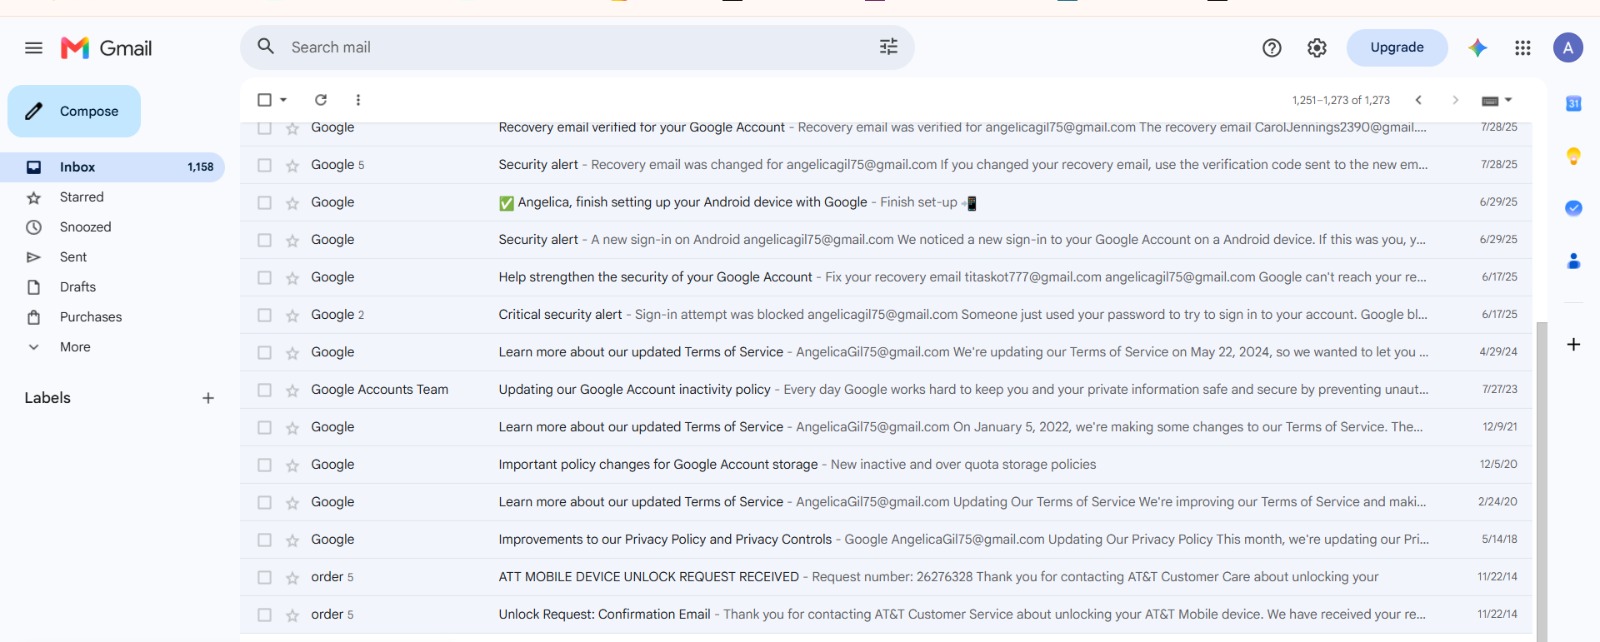Star the Google Accounts Team email
The width and height of the screenshot is (1600, 642).
292,390
